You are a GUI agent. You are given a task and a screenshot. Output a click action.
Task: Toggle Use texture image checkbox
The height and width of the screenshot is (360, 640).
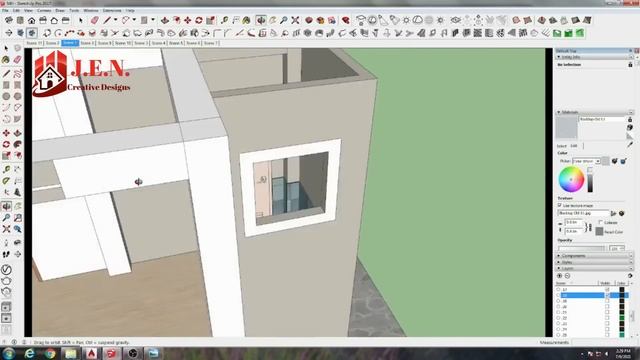click(x=560, y=205)
